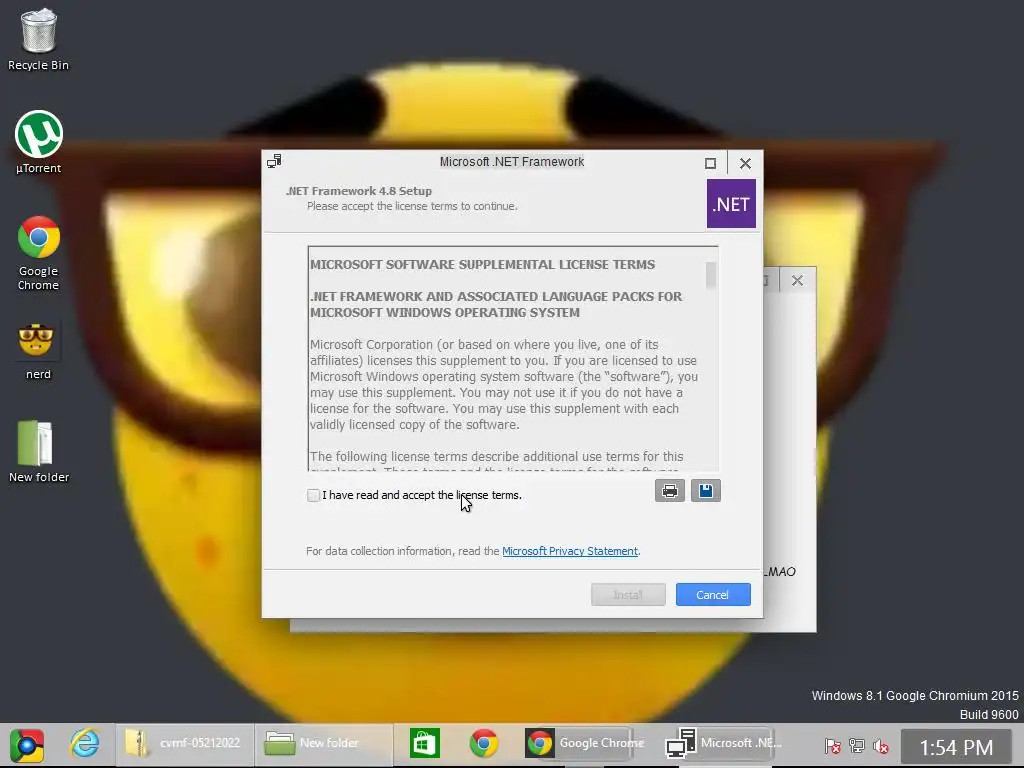Close the window behind the .NET setup
The height and width of the screenshot is (768, 1024).
tap(797, 281)
